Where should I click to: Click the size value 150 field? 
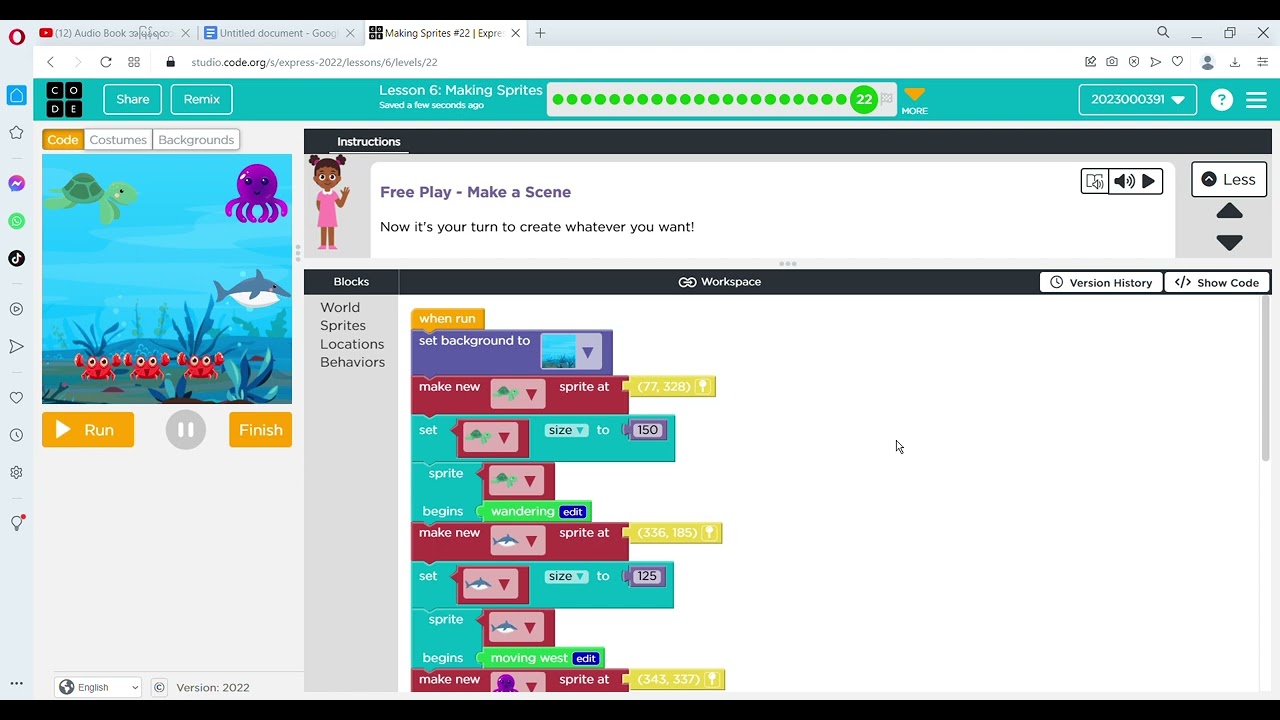pos(648,430)
